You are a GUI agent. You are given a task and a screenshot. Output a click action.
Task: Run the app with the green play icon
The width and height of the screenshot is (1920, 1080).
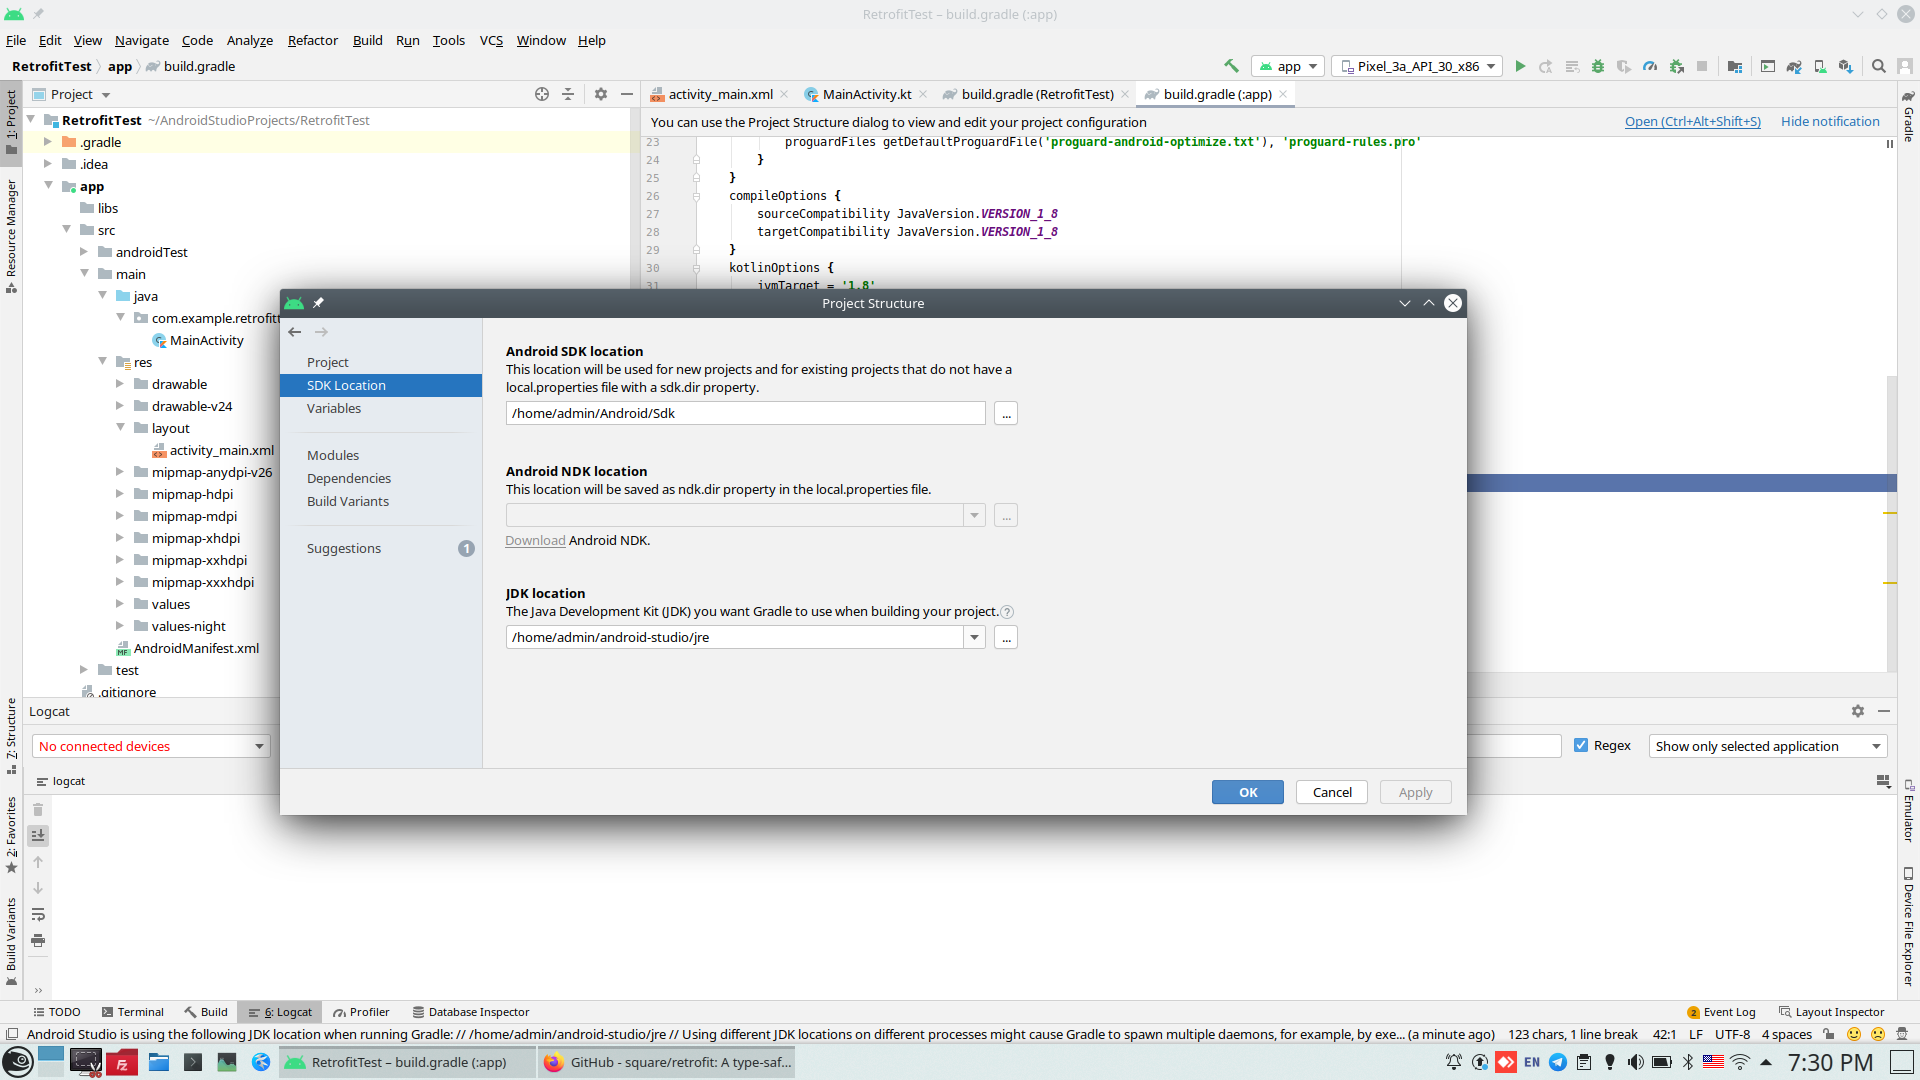(x=1520, y=66)
